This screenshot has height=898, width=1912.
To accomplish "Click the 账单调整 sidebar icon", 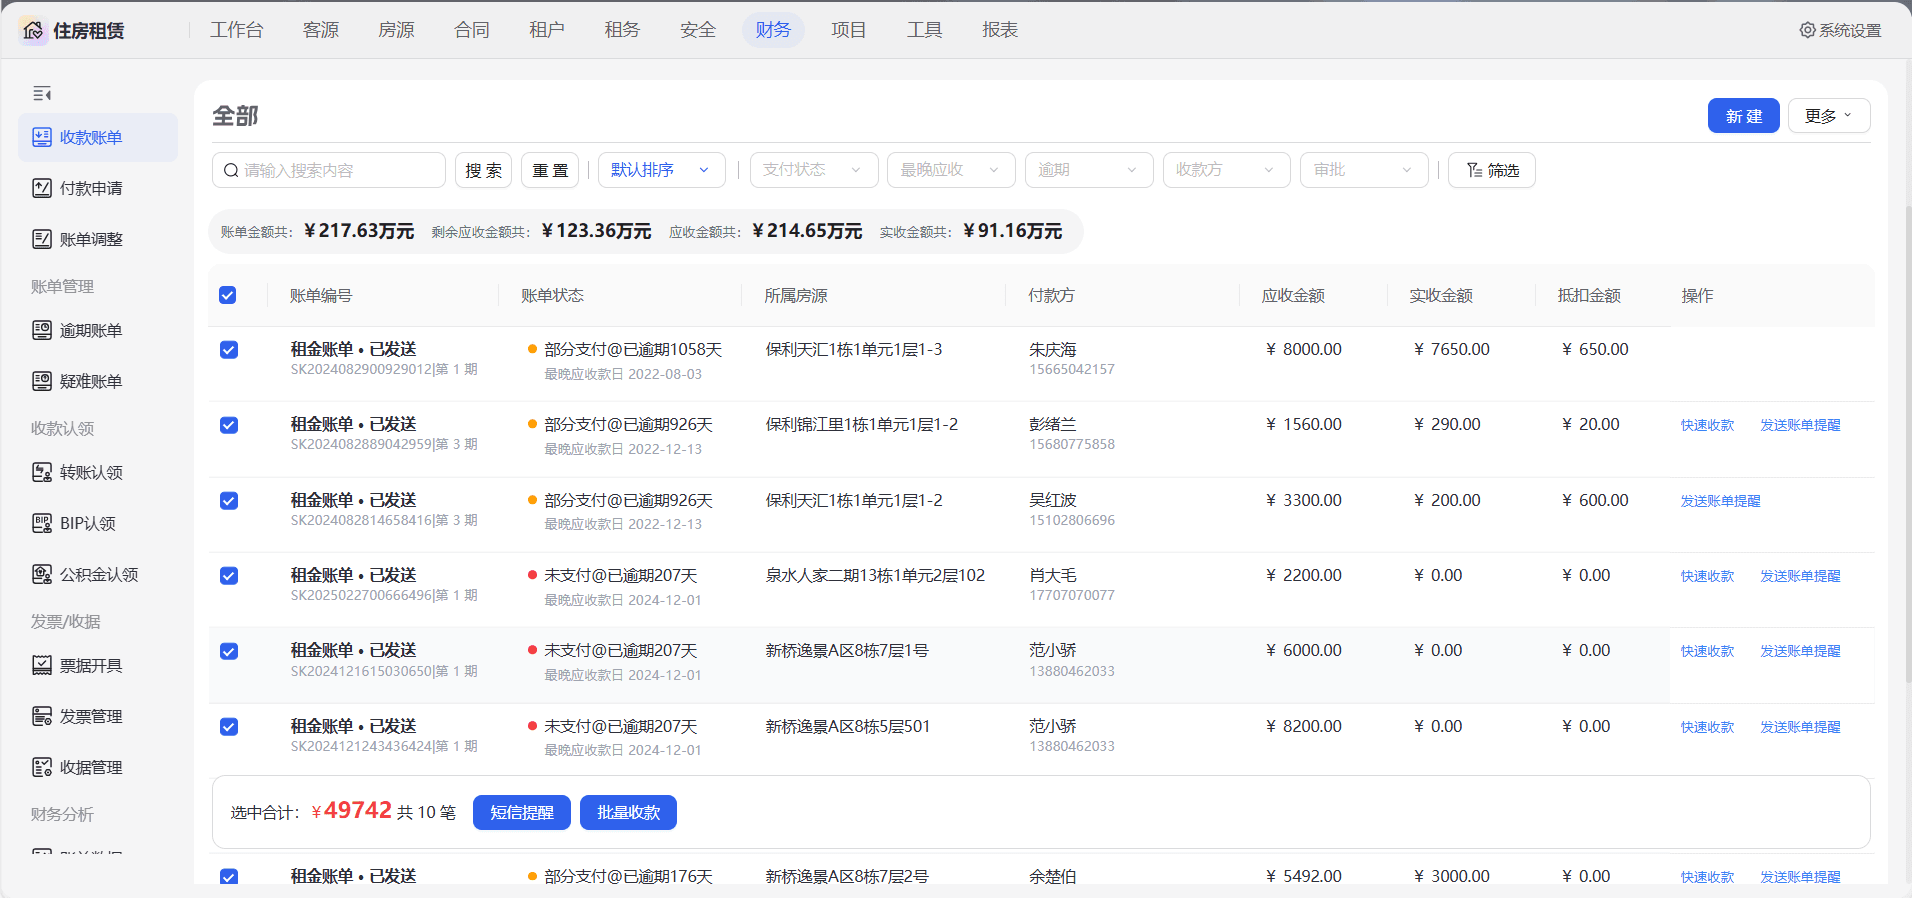I will click(42, 239).
